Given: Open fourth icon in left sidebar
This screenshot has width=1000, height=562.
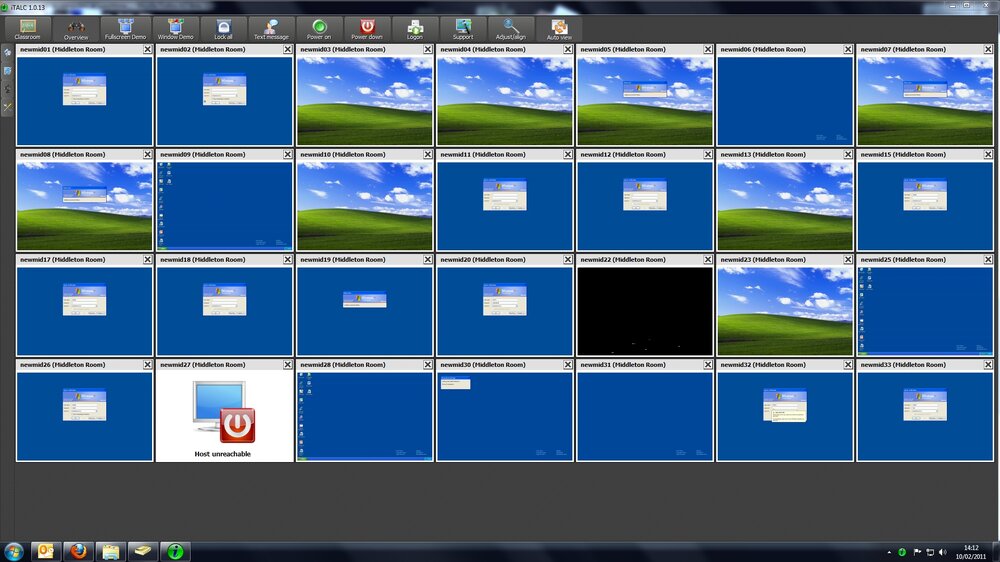Looking at the screenshot, I should (7, 107).
